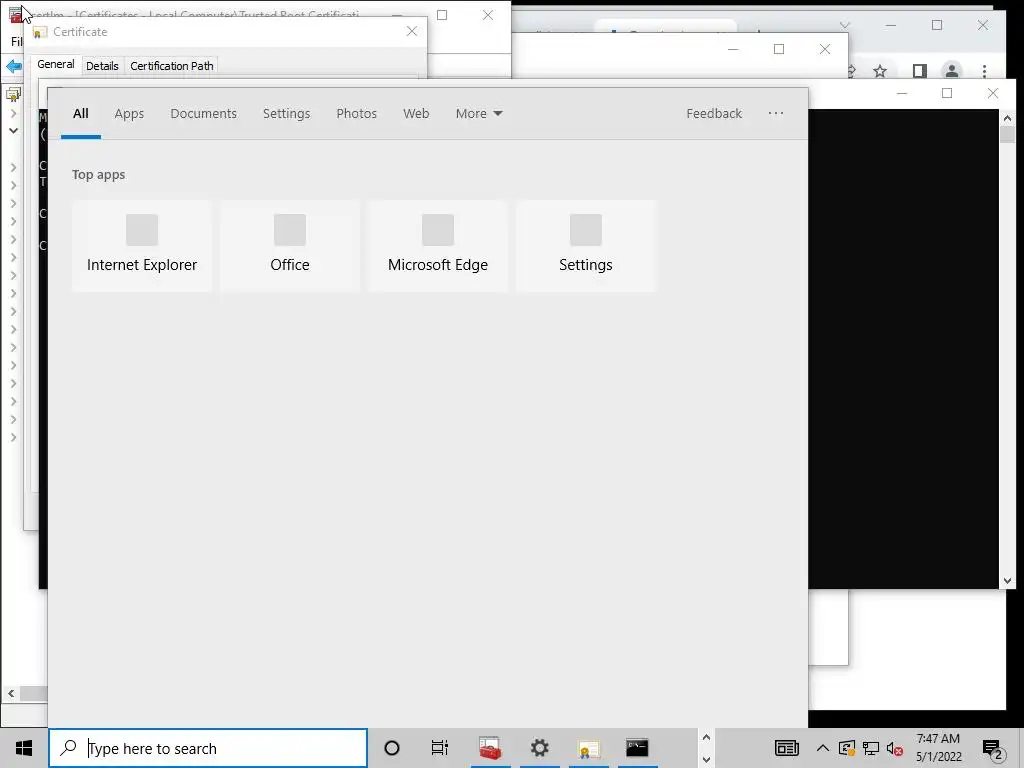The height and width of the screenshot is (768, 1024).
Task: Bookmark page with Chrome star icon
Action: click(880, 71)
